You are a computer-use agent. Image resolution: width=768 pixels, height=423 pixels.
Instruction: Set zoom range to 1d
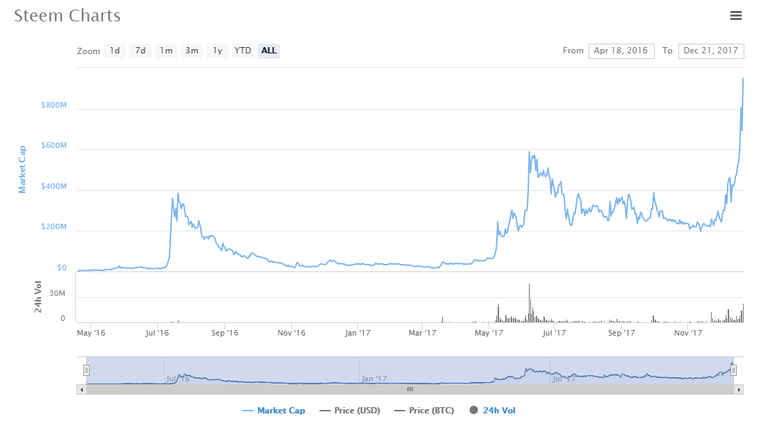[x=115, y=51]
